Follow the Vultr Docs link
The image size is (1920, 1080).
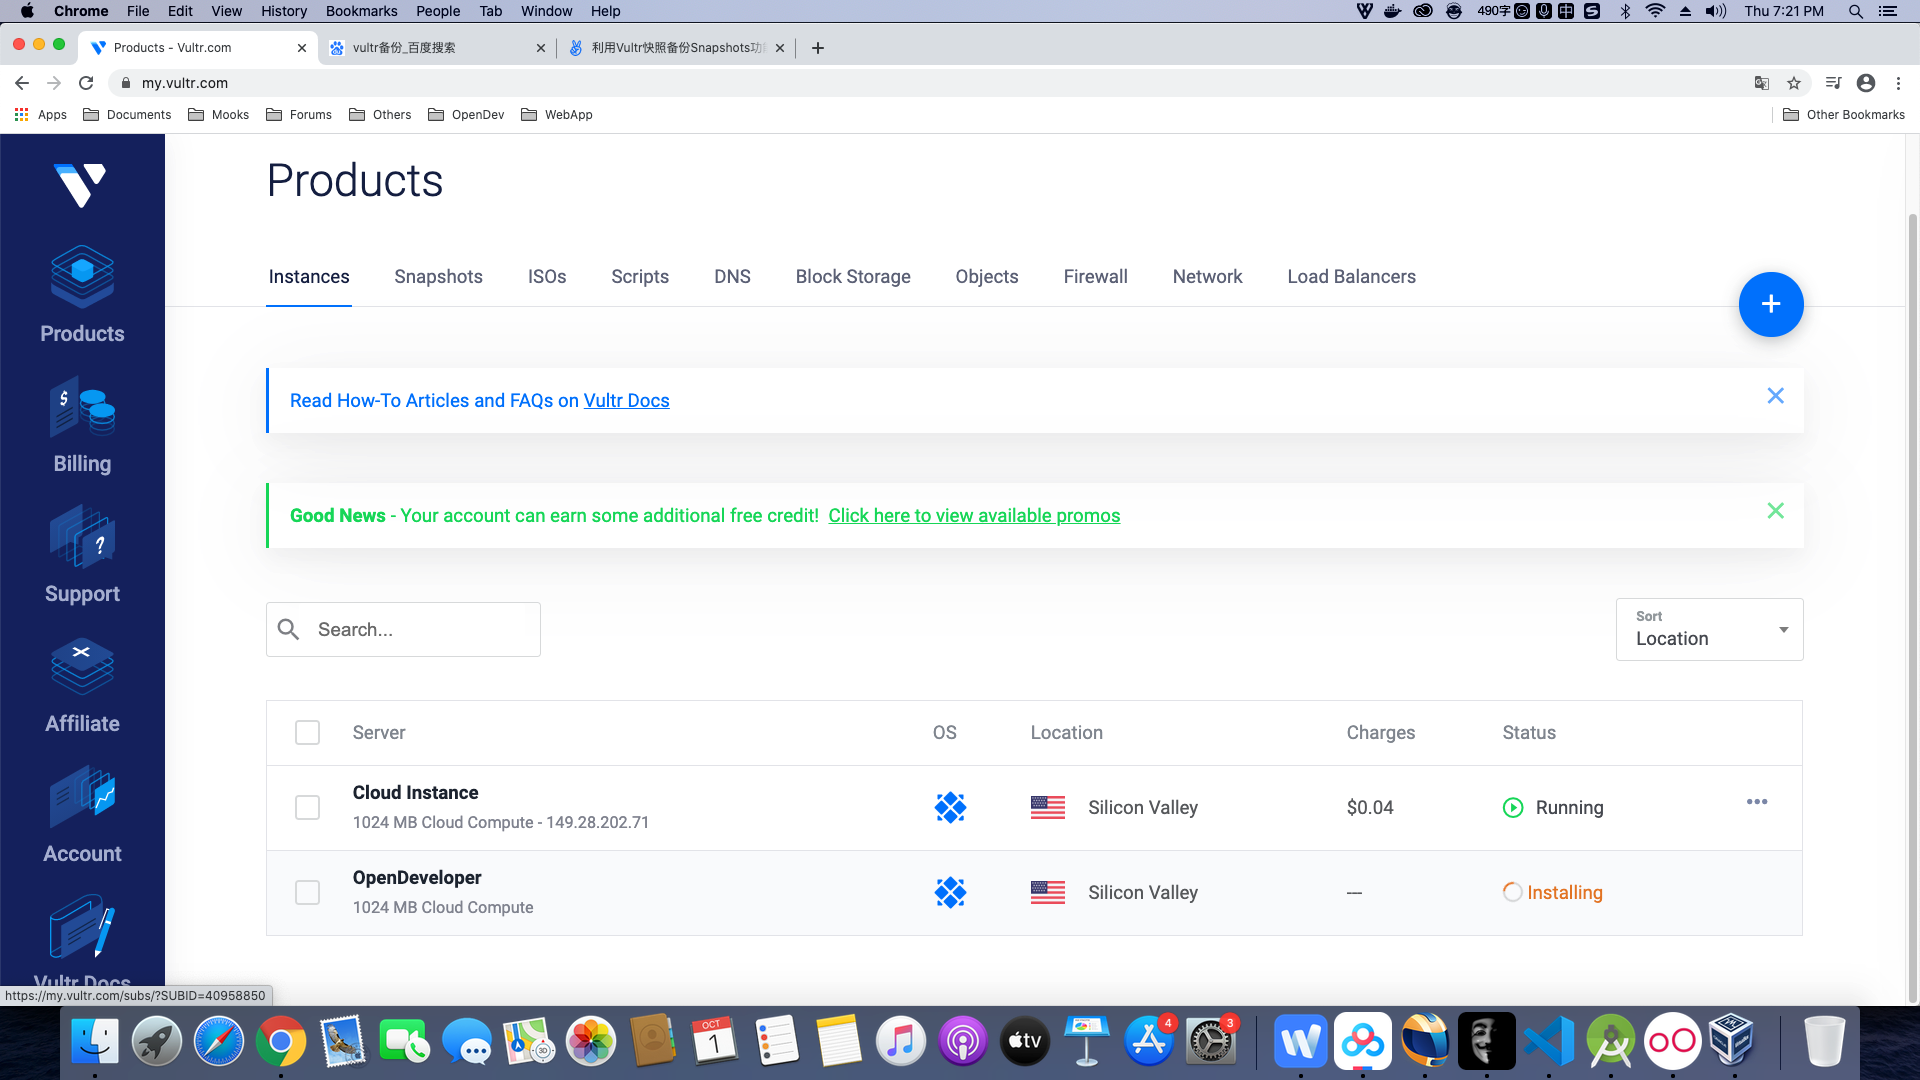626,400
